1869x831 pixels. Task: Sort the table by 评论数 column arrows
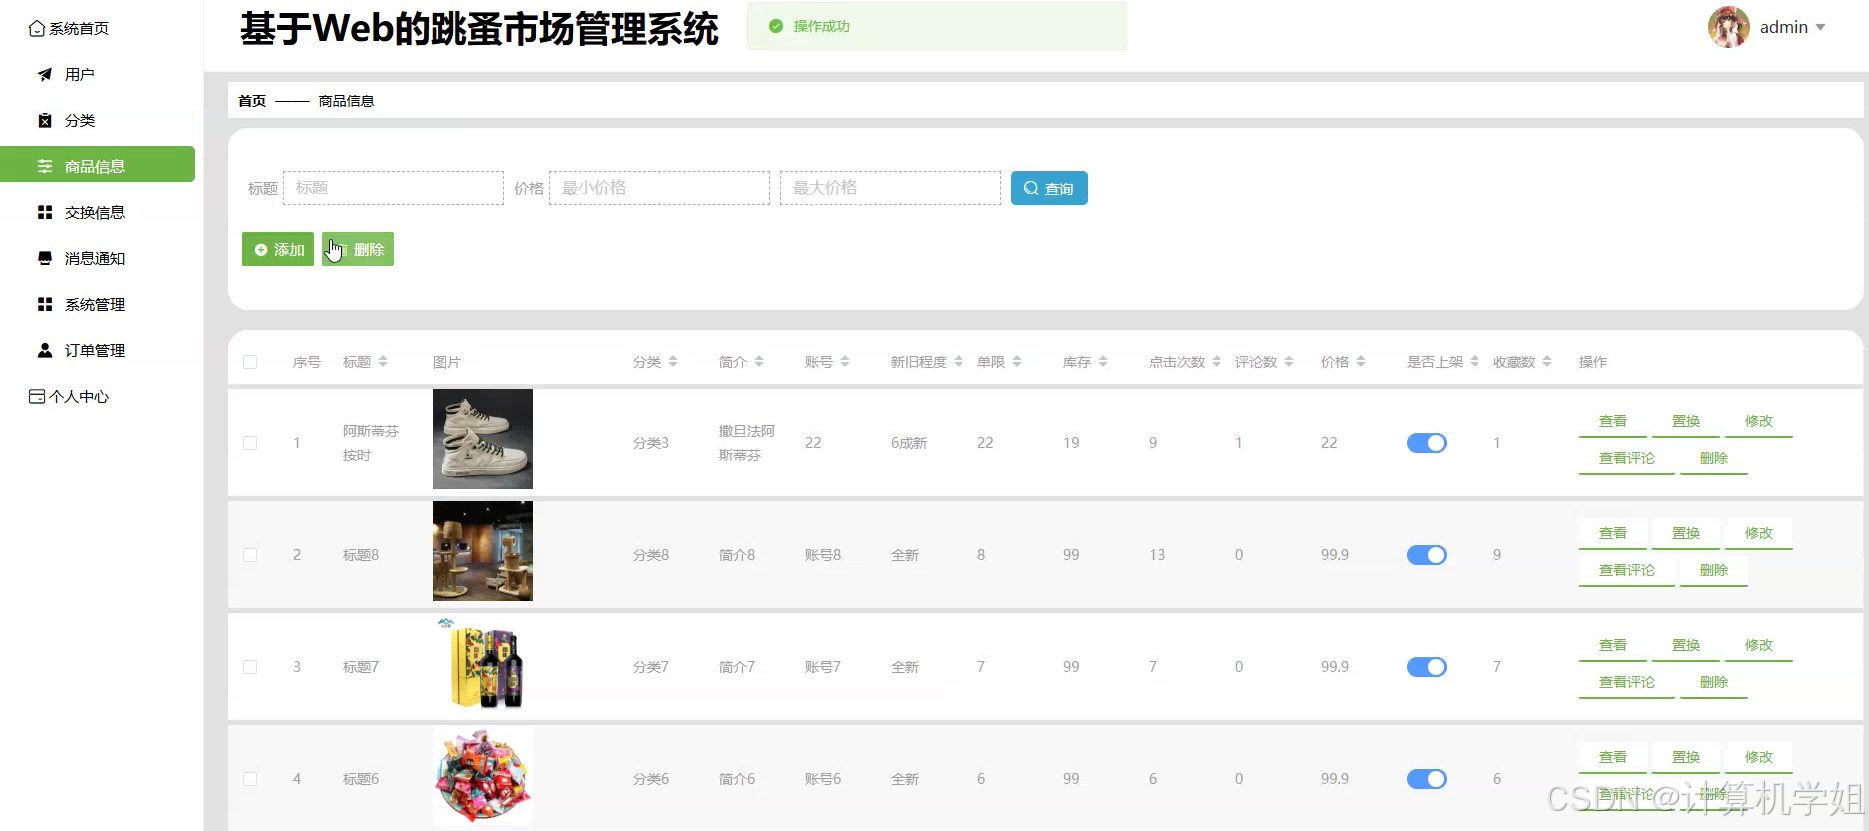1289,362
